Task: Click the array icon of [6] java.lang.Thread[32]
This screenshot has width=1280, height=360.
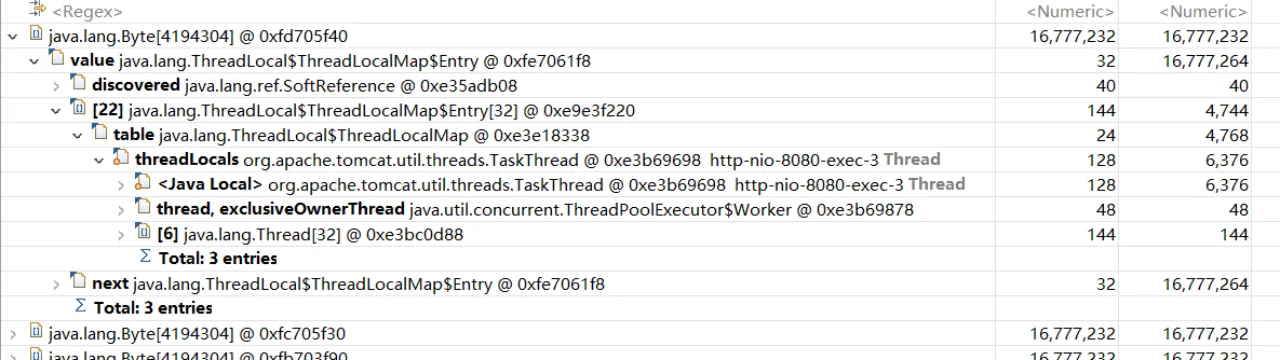Action: [144, 234]
